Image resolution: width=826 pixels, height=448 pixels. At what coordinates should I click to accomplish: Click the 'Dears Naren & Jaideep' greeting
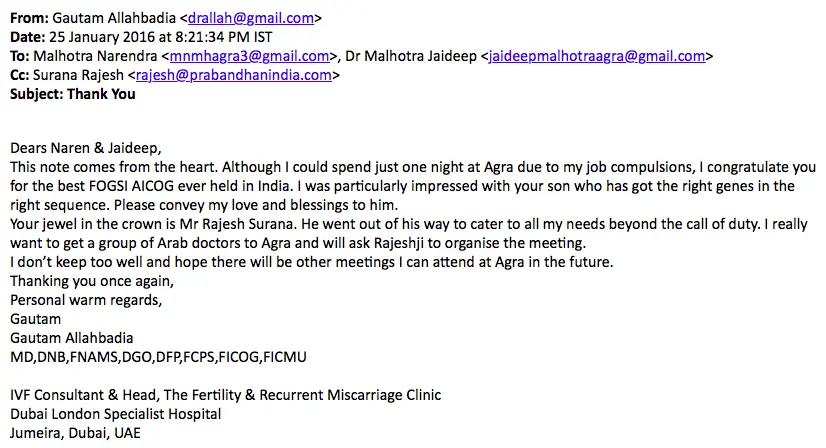coord(85,148)
